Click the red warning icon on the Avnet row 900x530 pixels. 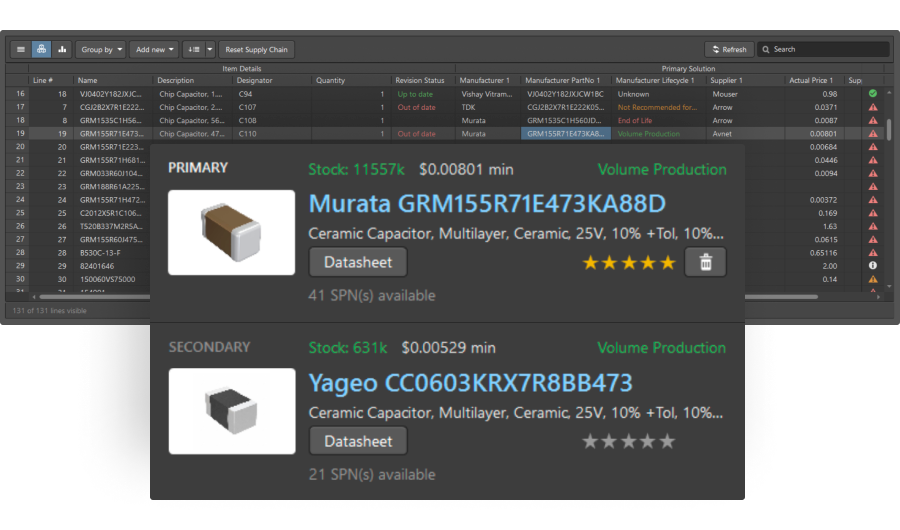click(873, 133)
